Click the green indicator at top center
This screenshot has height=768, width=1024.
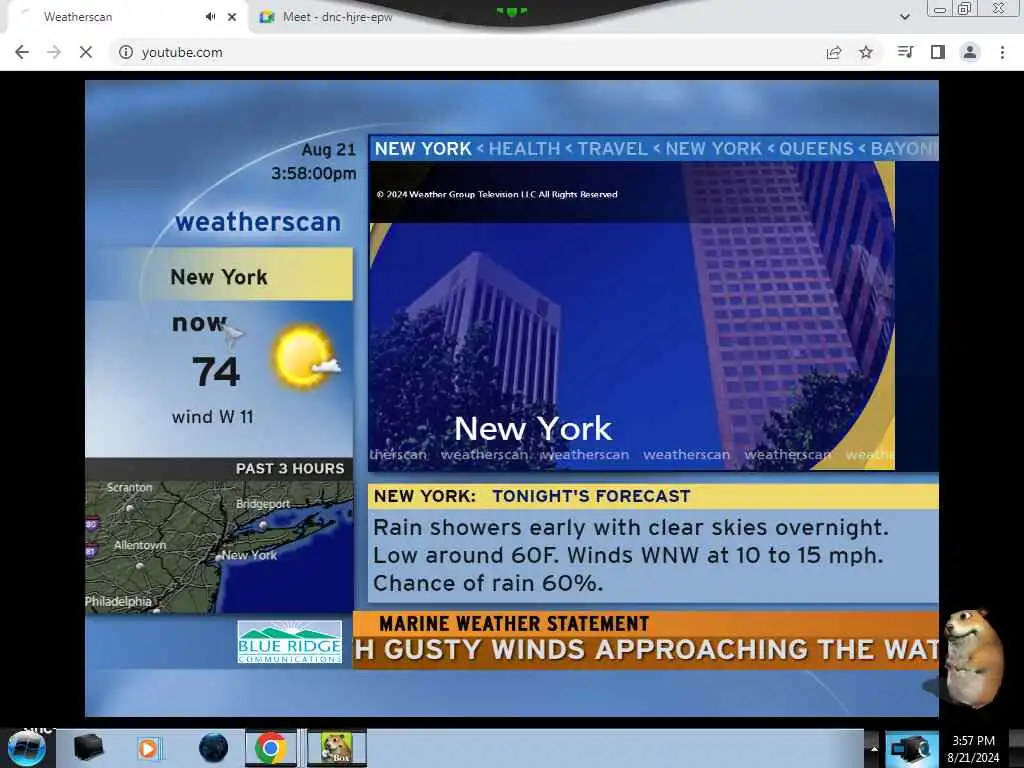511,11
